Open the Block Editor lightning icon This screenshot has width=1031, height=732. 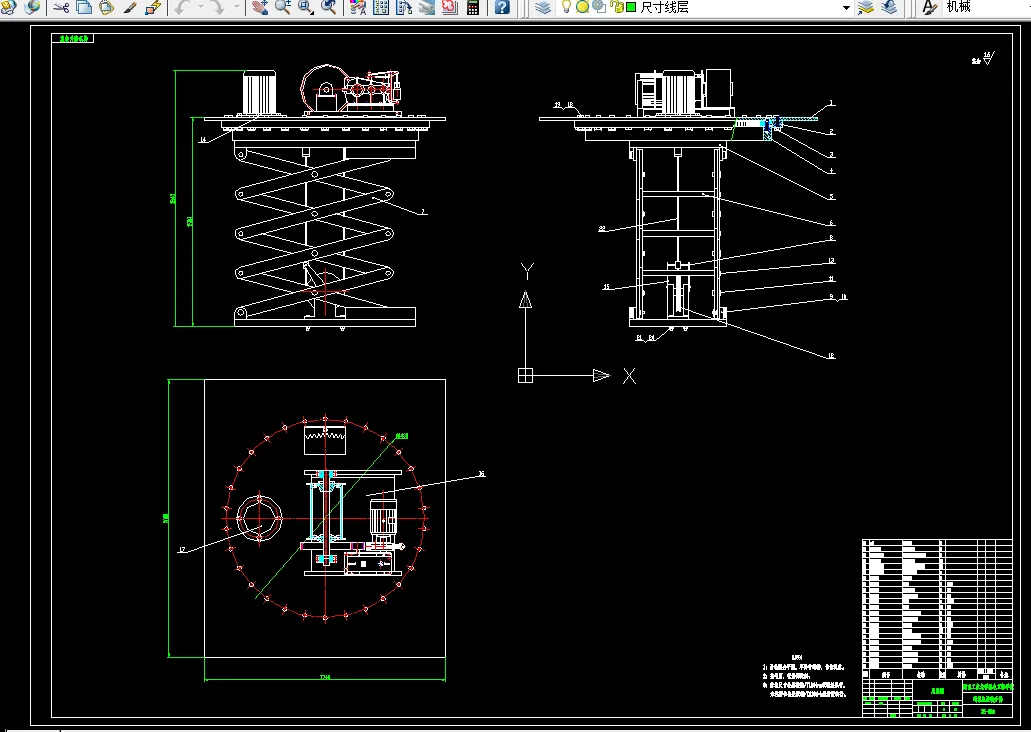tap(153, 7)
